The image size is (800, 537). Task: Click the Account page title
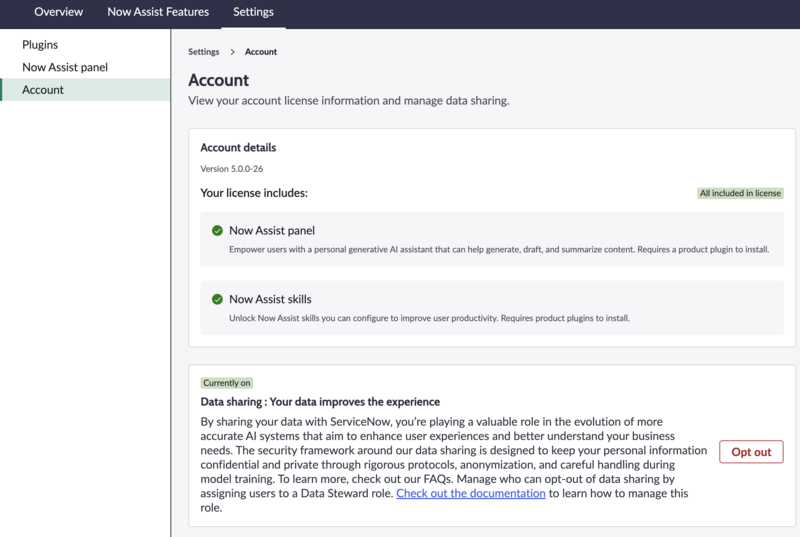pyautogui.click(x=218, y=80)
